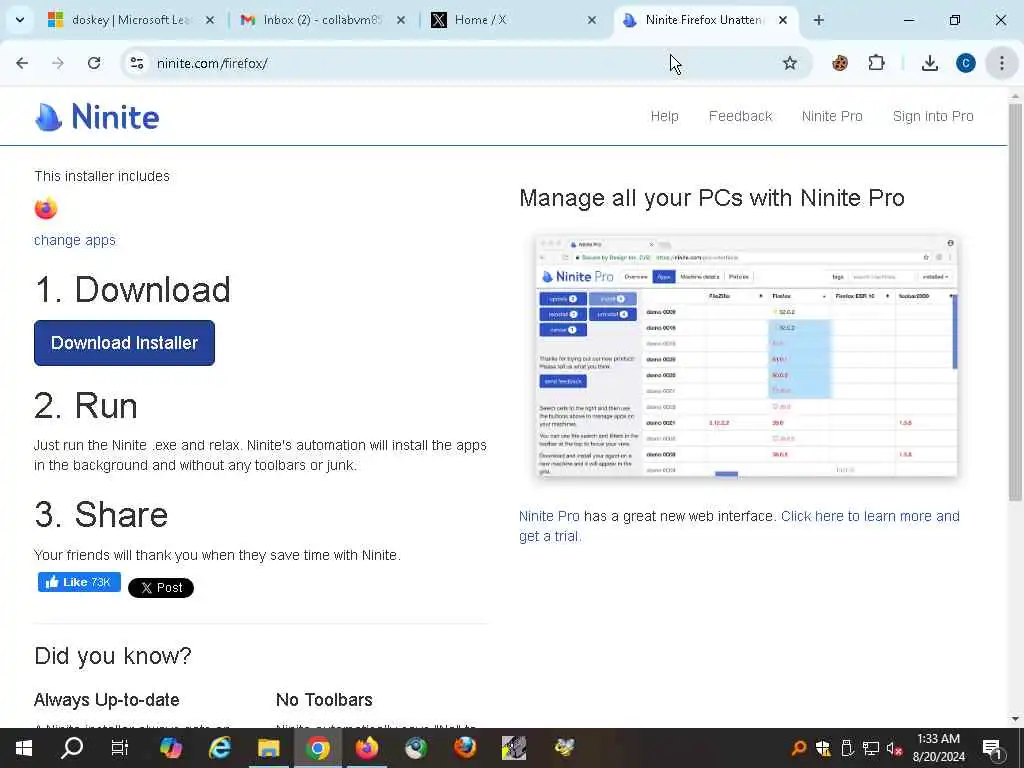
Task: Click the page vertical scrollbar thumb
Action: (1016, 302)
